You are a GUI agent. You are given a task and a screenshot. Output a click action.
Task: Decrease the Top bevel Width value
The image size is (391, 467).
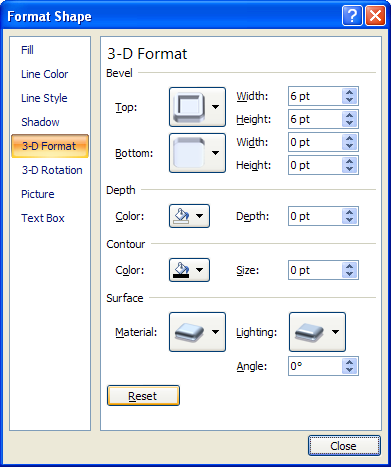[349, 100]
